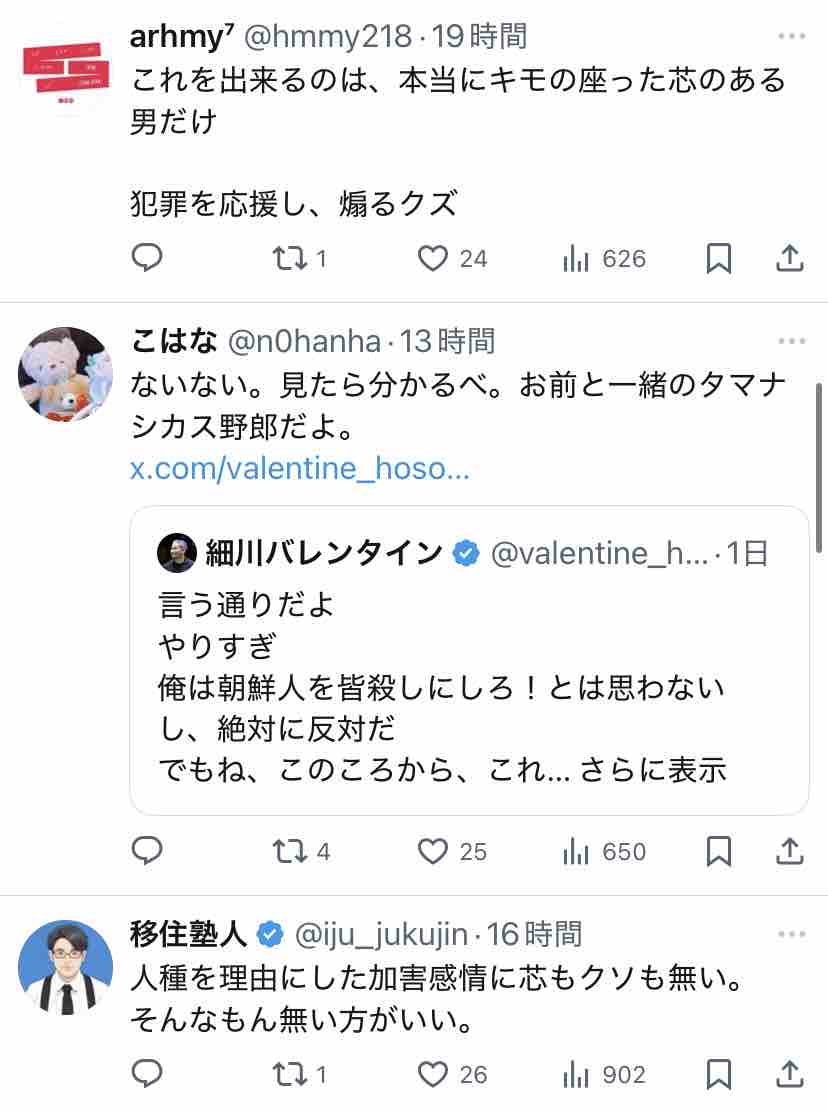The image size is (828, 1113).
Task: View analytics showing 650 views
Action: [x=604, y=851]
